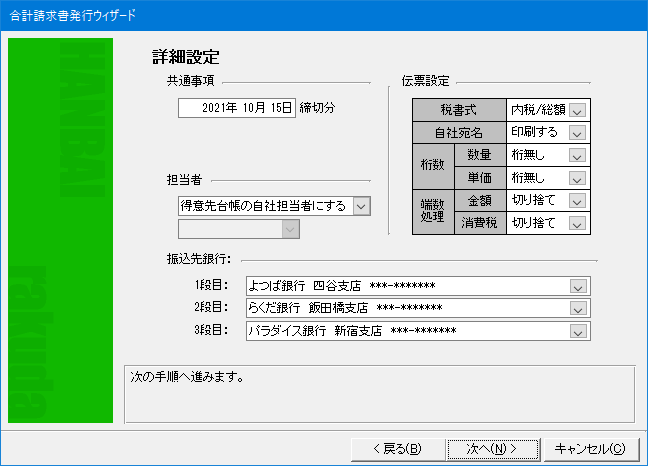648x466 pixels.
Task: Click the 税書式 header cell
Action: pos(459,110)
